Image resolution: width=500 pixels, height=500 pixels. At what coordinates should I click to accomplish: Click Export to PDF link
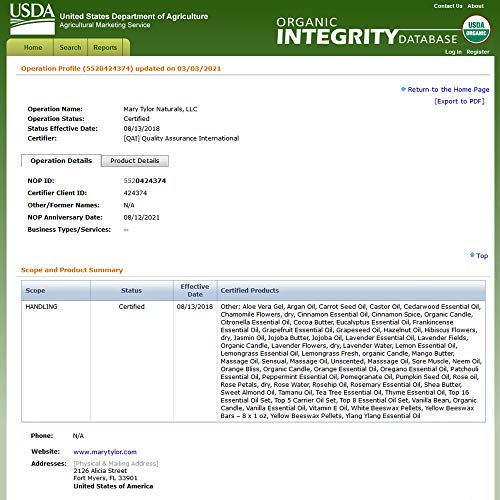click(459, 101)
